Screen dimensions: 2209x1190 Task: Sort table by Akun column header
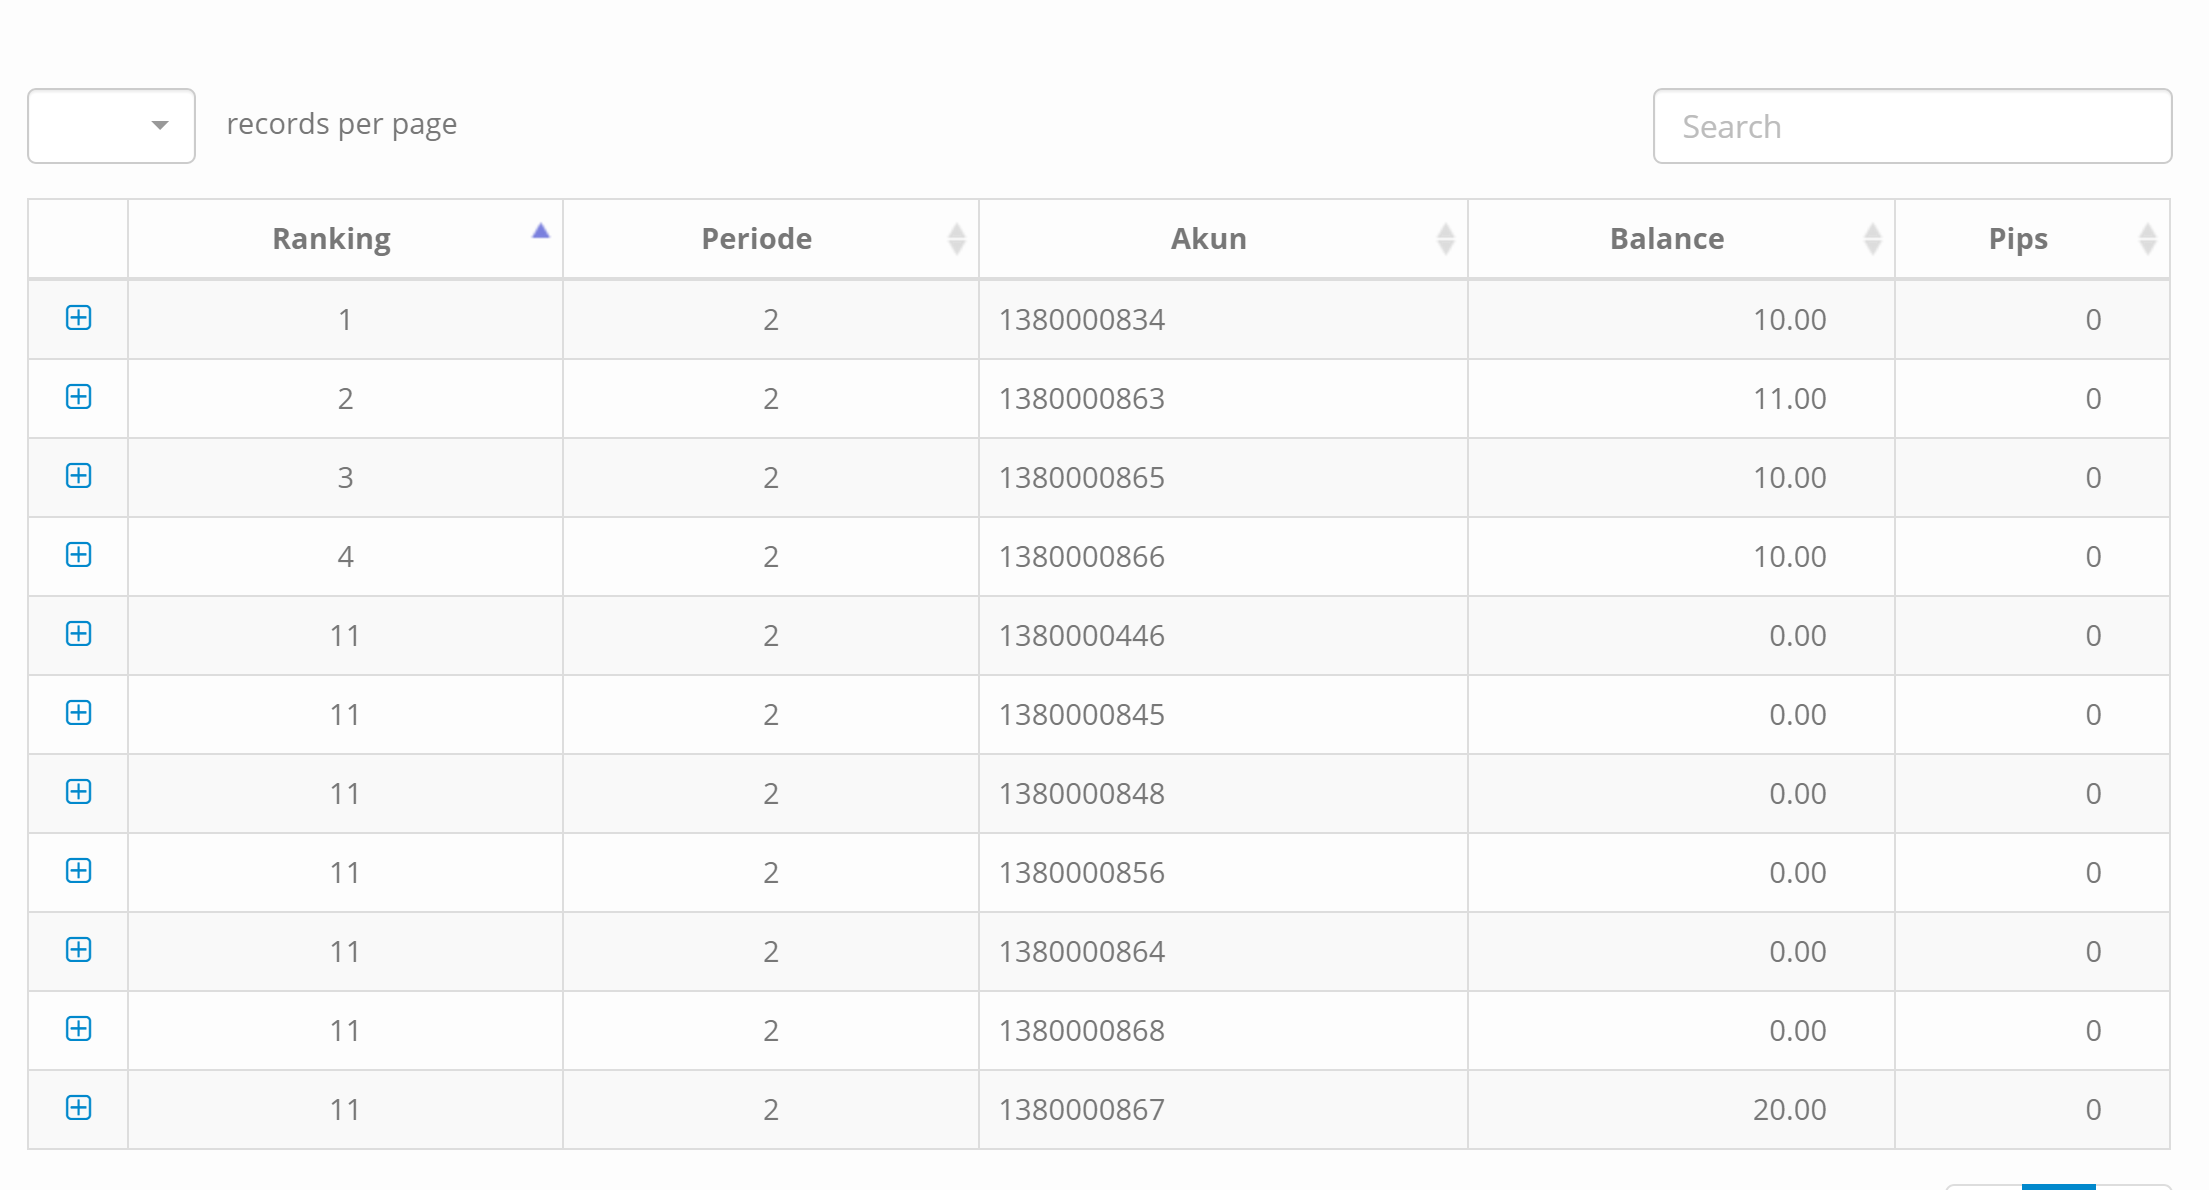point(1208,239)
